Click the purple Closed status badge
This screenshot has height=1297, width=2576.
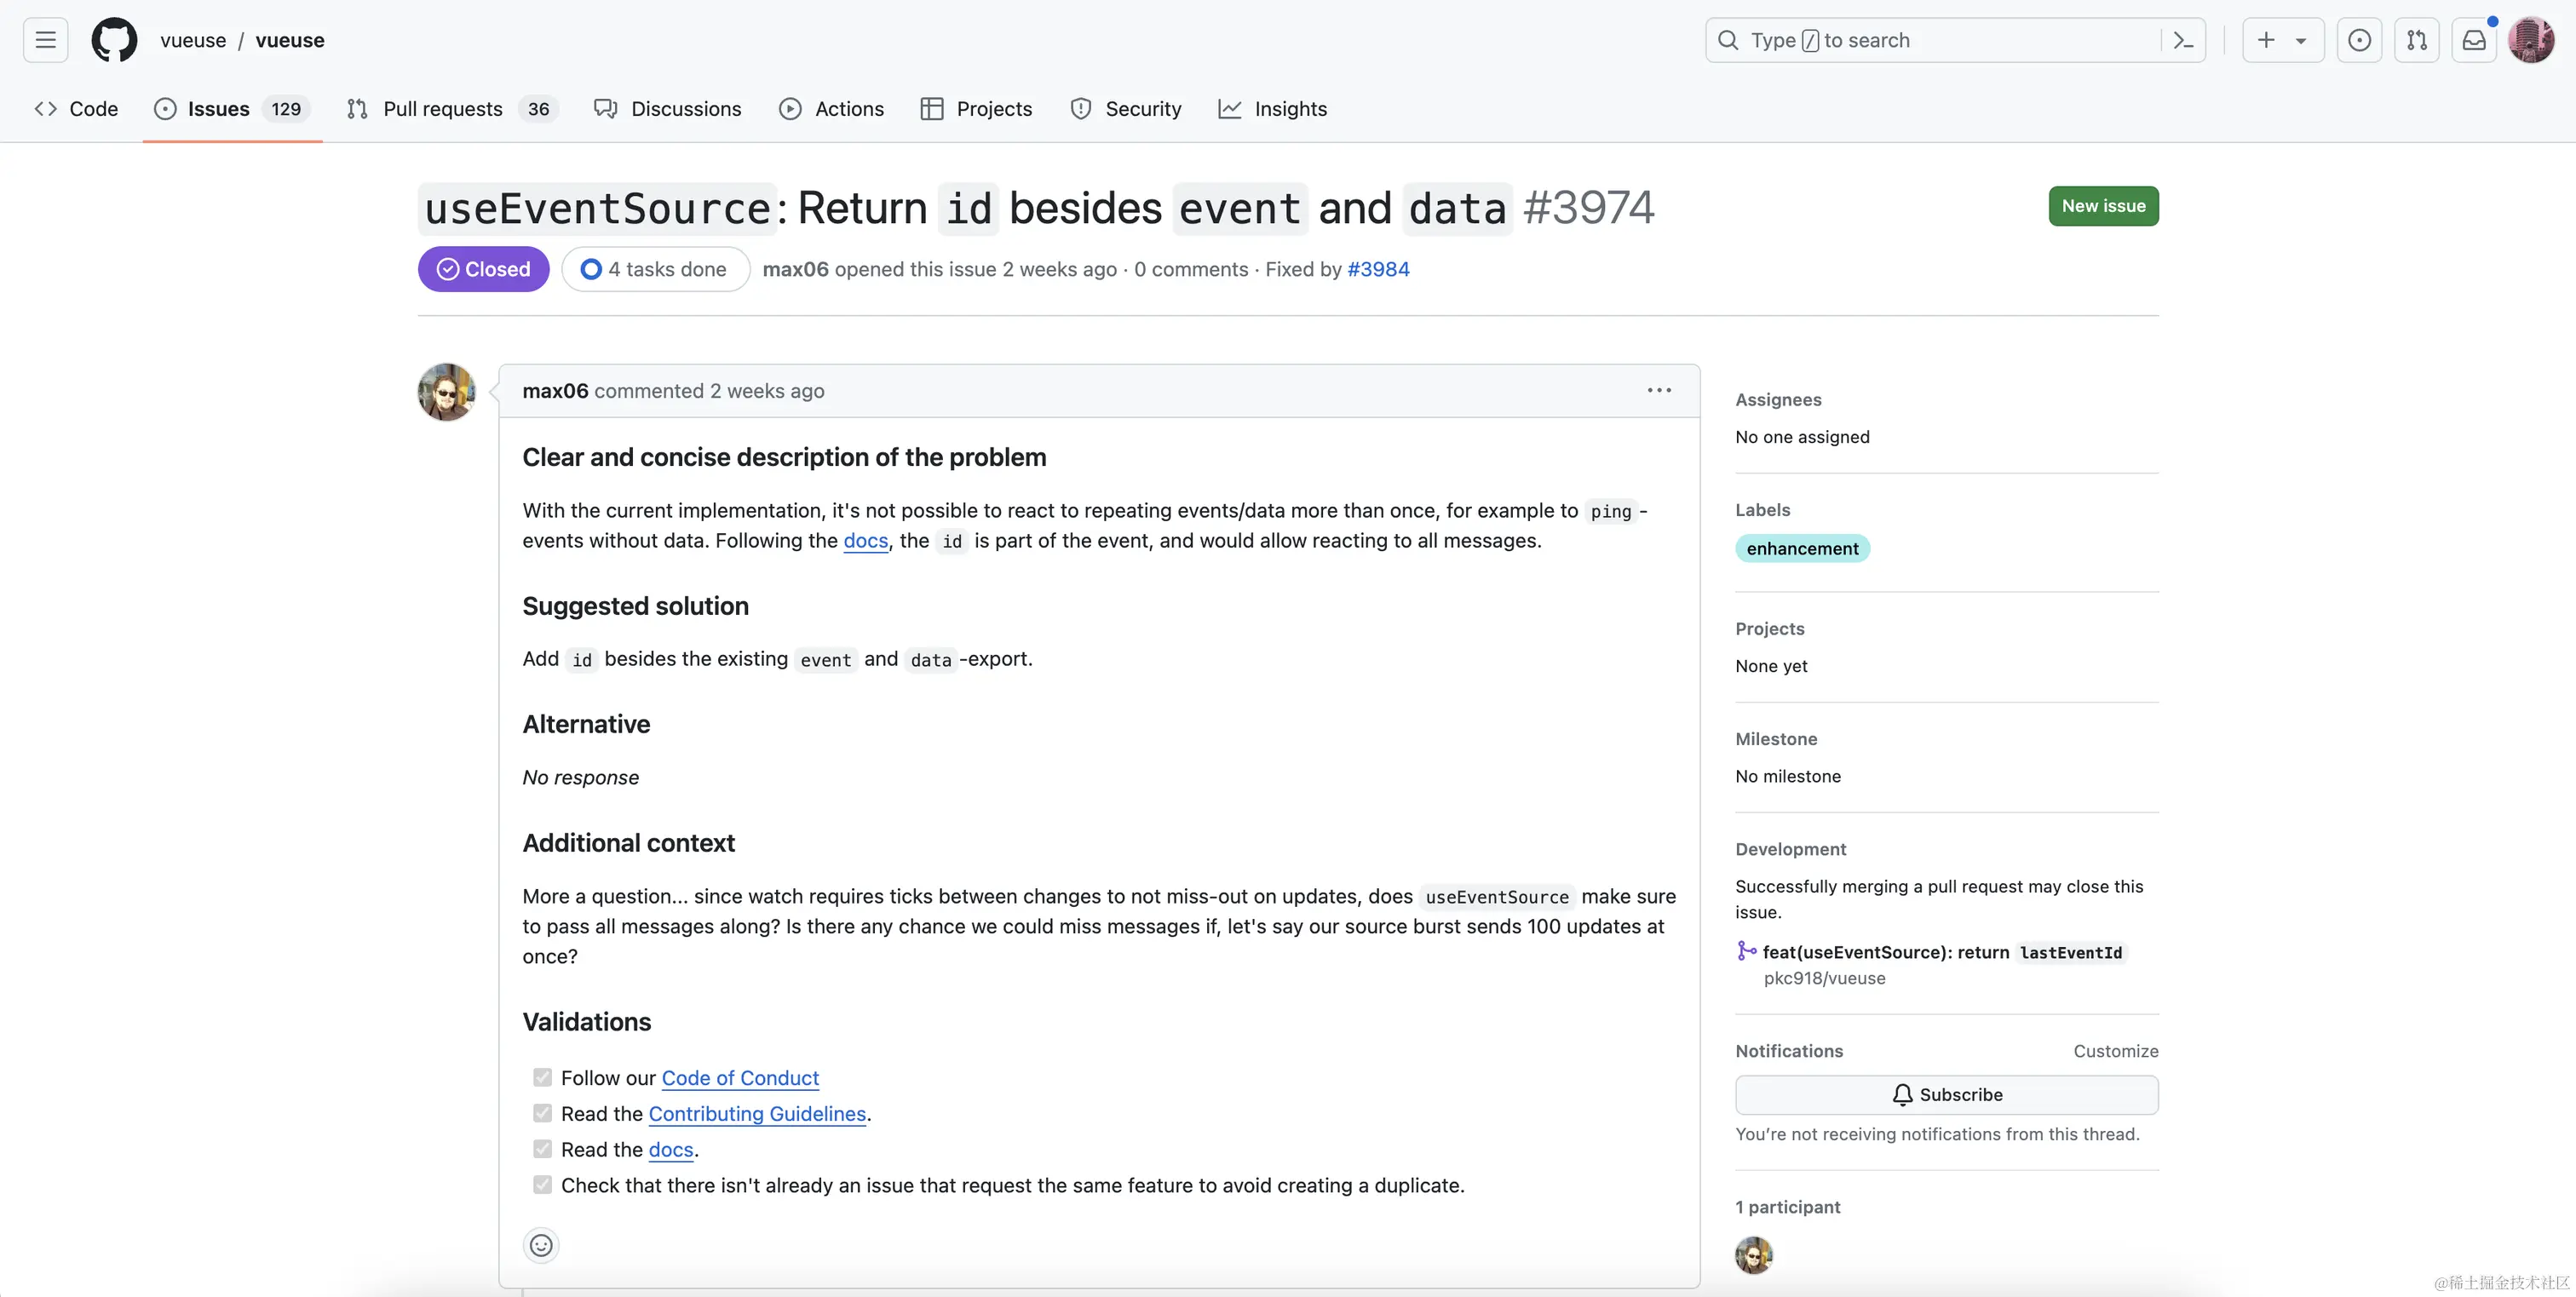click(x=483, y=269)
